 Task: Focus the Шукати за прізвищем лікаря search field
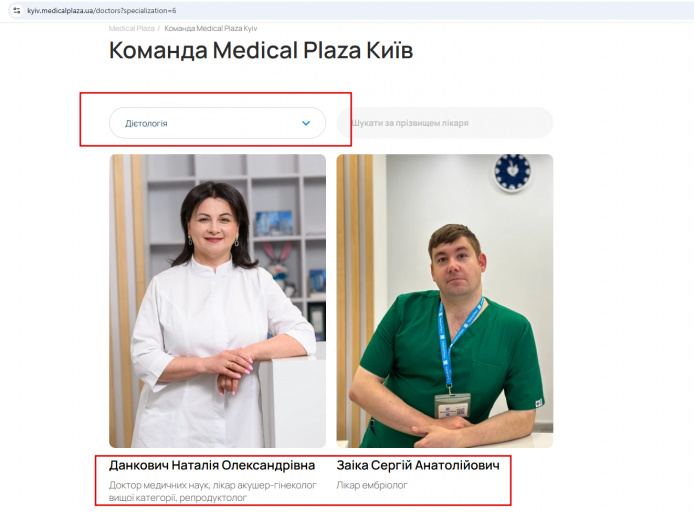445,123
